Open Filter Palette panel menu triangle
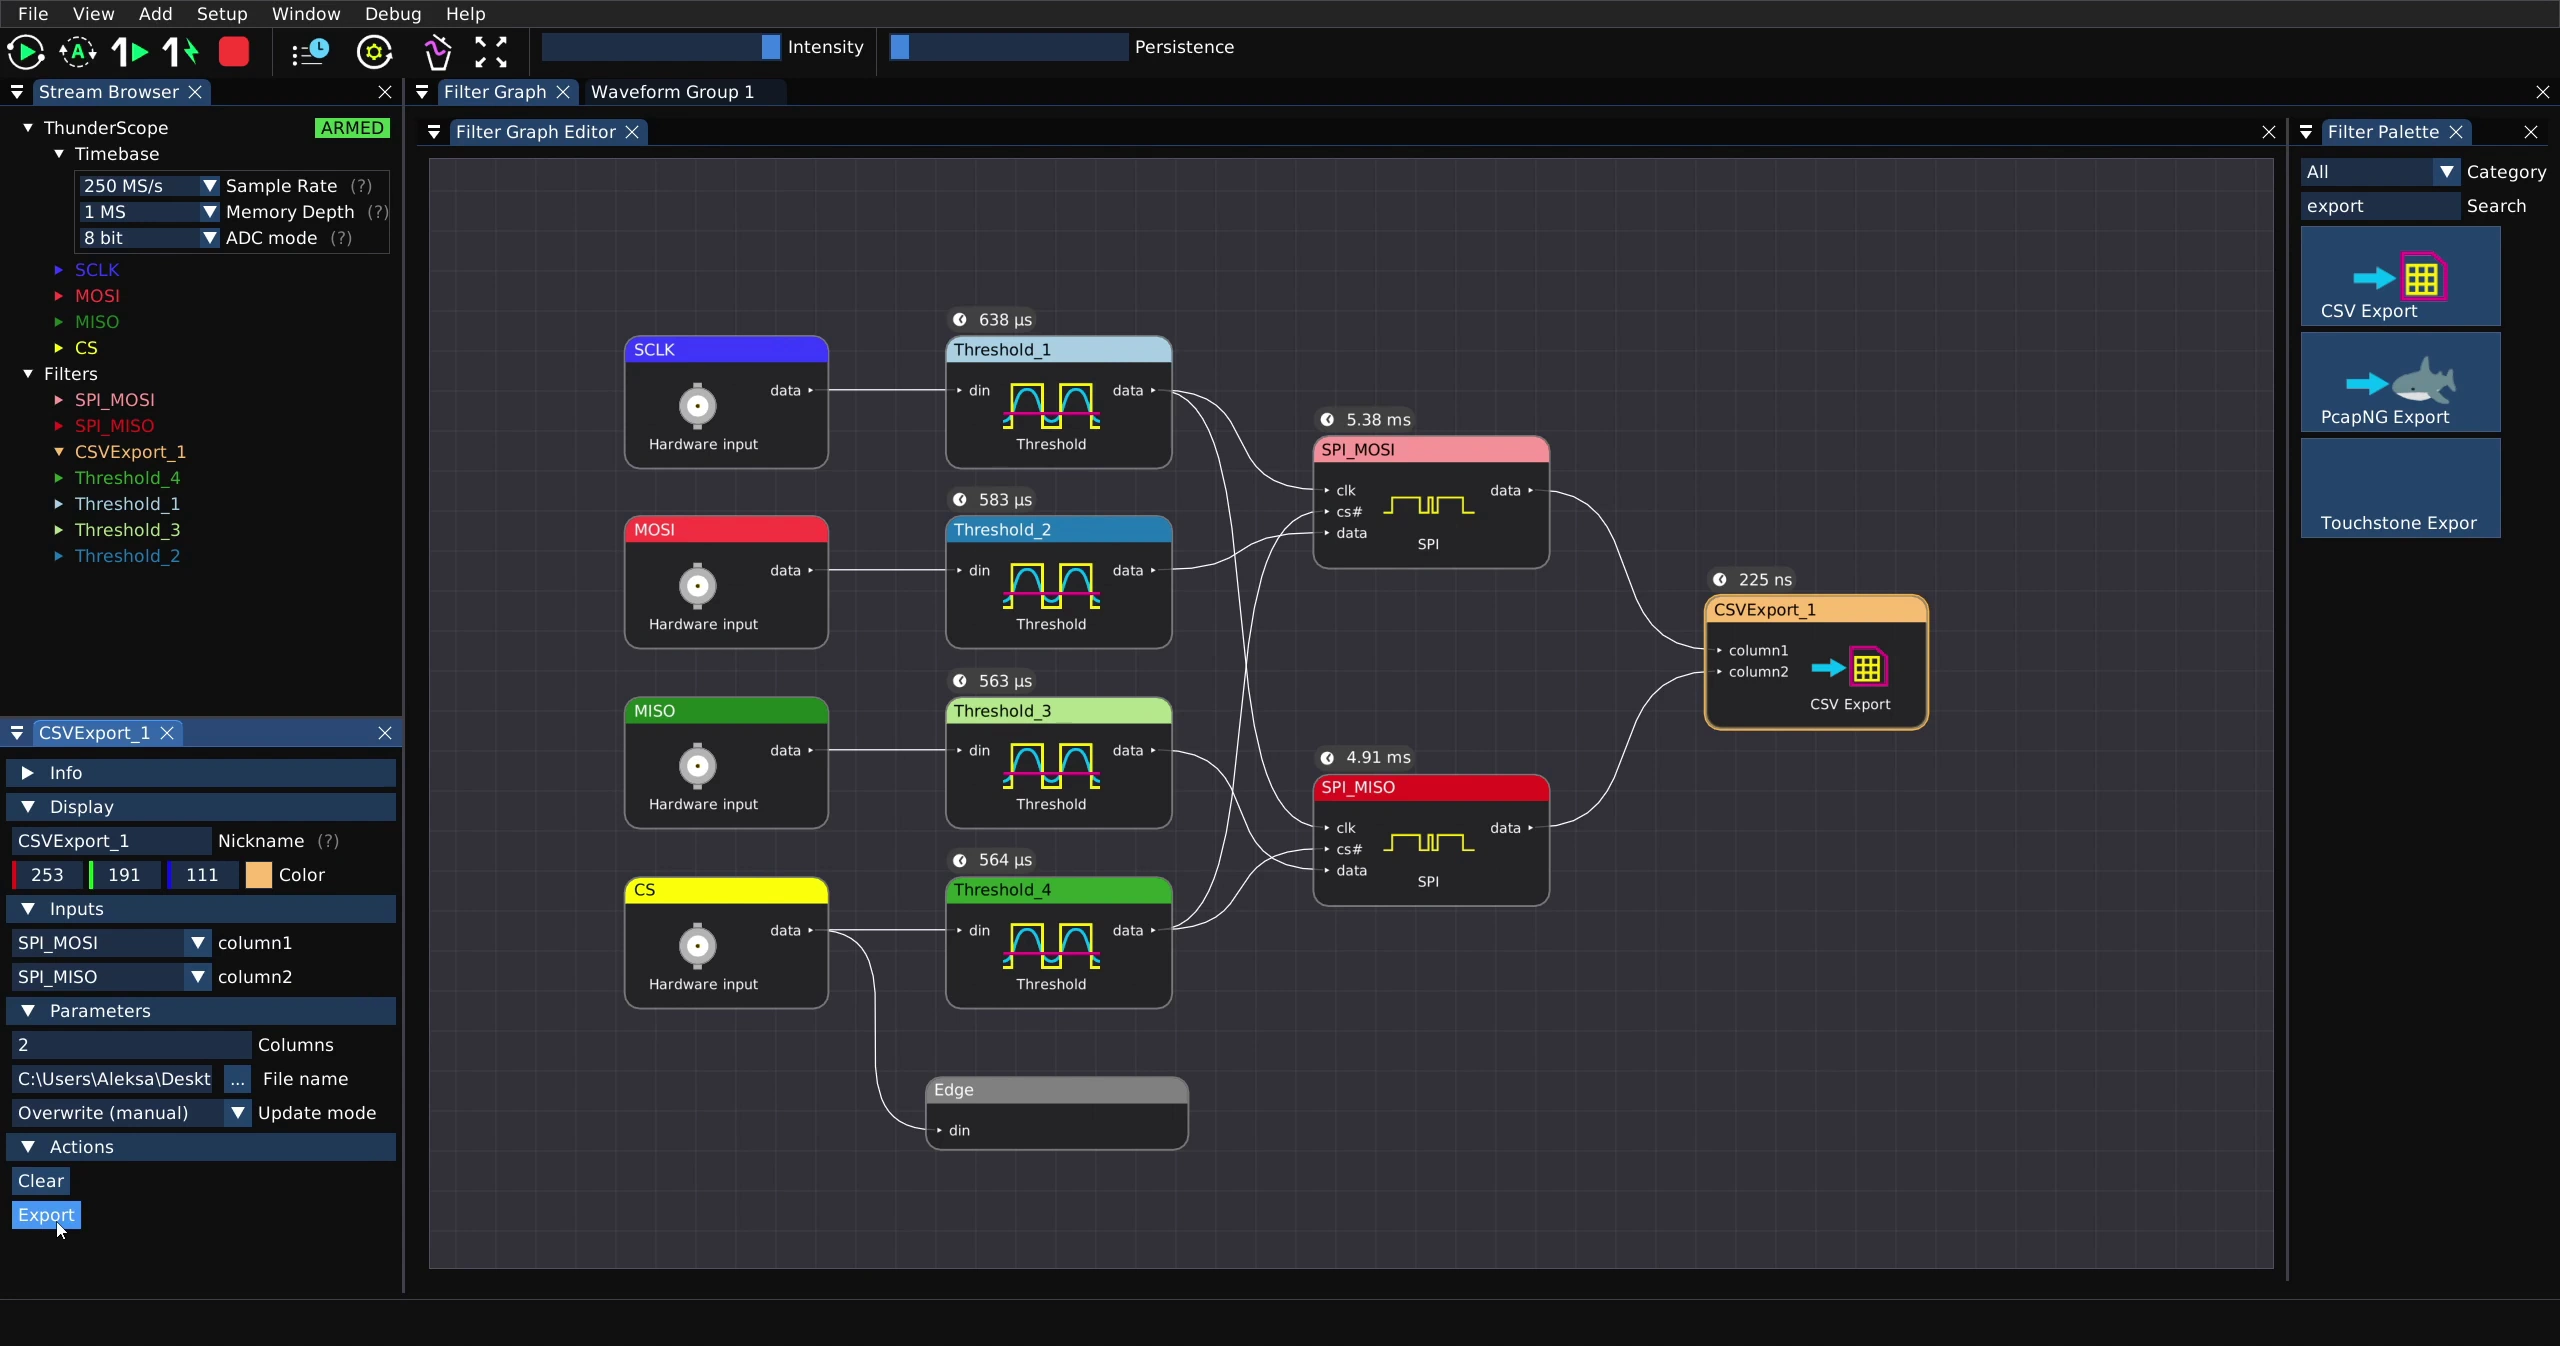2560x1346 pixels. pyautogui.click(x=2306, y=132)
